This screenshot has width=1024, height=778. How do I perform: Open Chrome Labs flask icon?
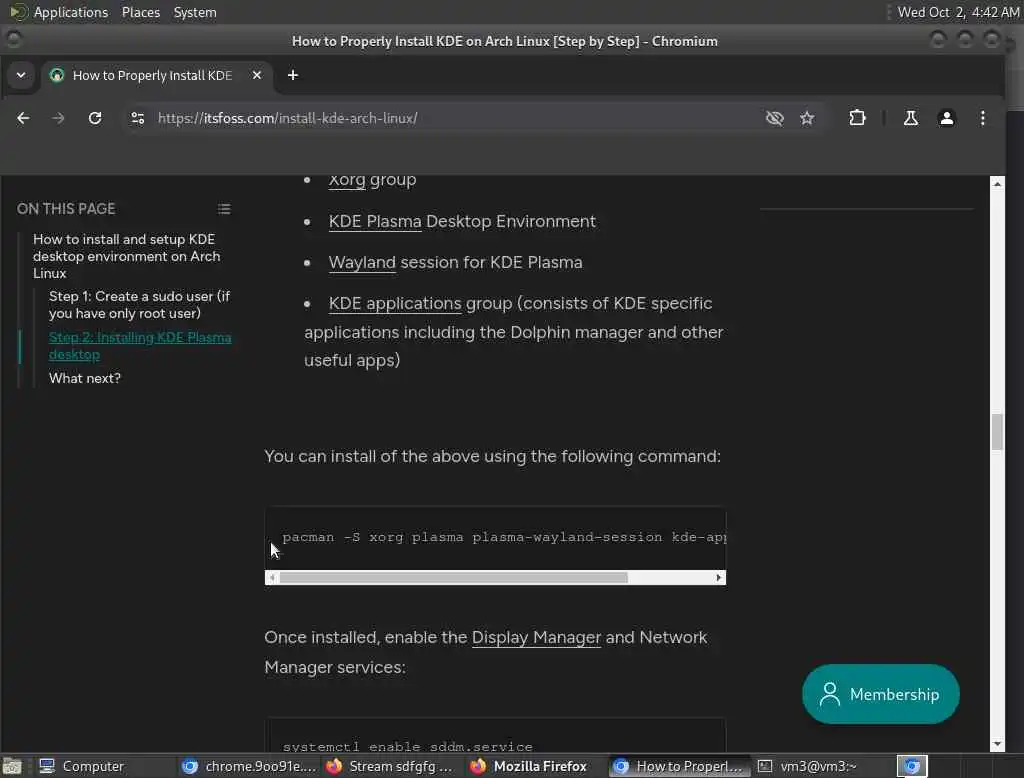point(910,118)
